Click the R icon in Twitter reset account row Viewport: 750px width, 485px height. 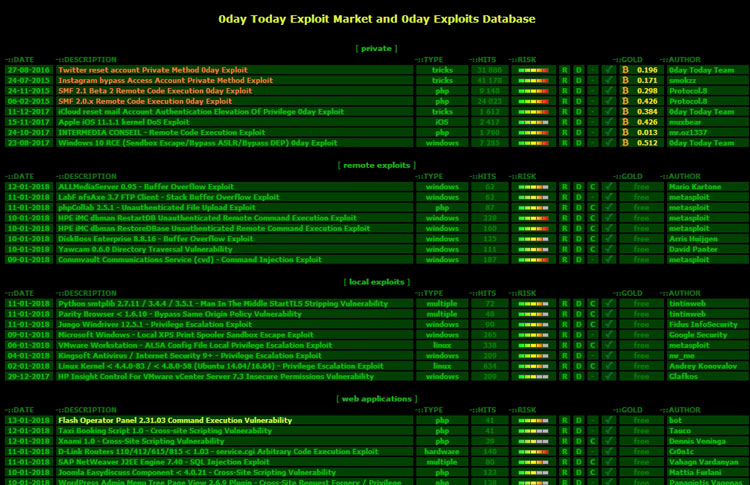(564, 70)
